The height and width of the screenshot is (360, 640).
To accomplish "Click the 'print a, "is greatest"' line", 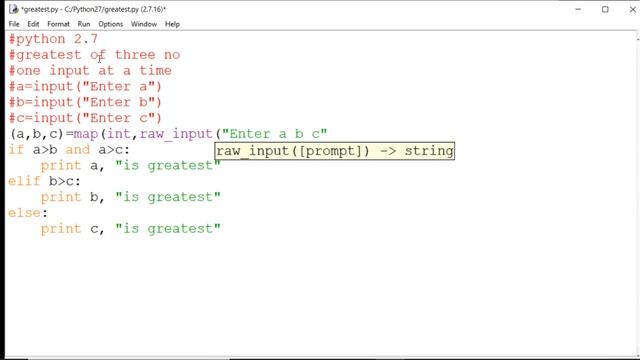I will coord(131,165).
